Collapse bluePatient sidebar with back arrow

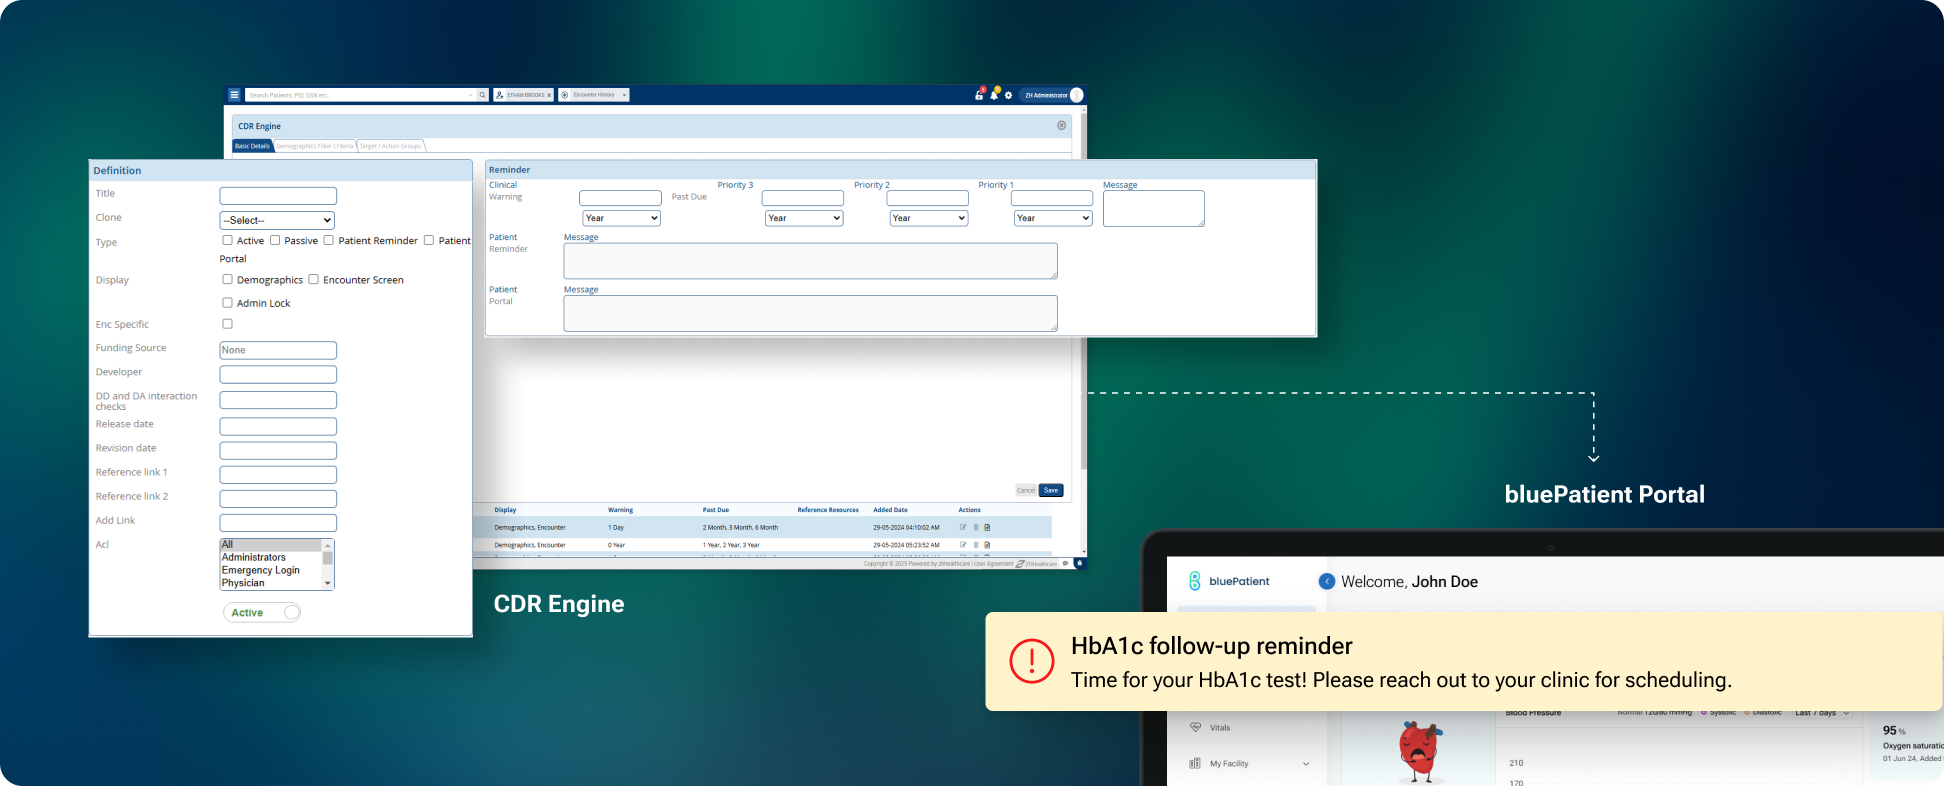coord(1327,581)
